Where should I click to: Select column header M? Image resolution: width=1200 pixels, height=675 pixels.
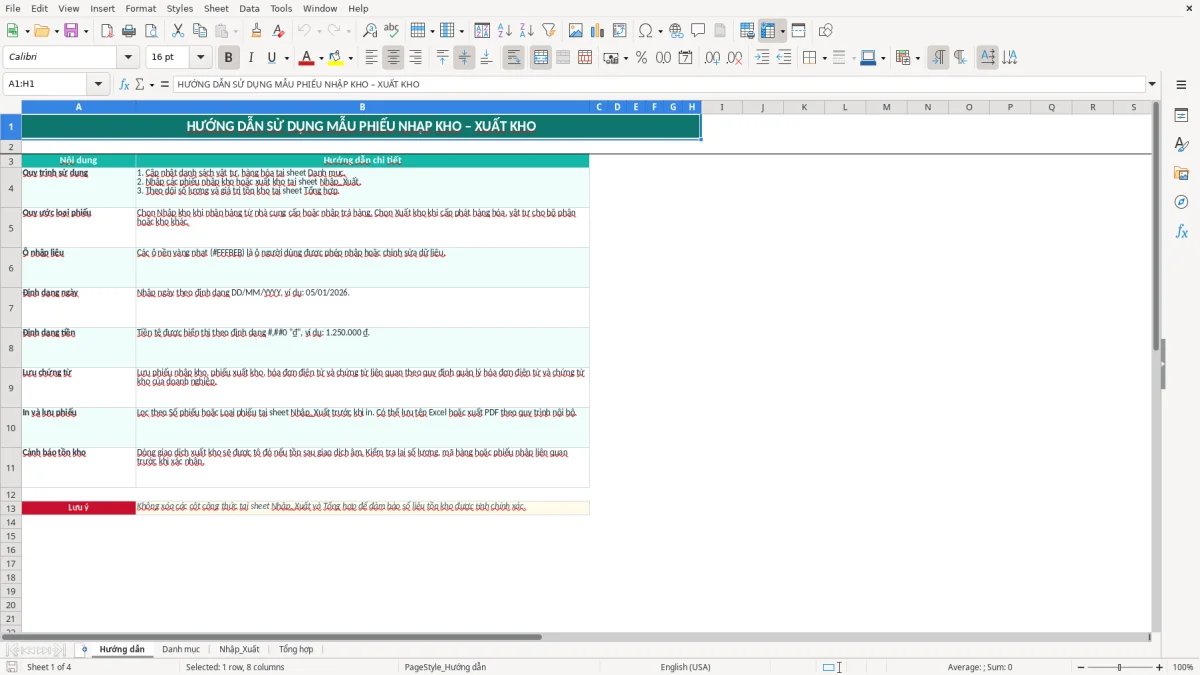[886, 107]
